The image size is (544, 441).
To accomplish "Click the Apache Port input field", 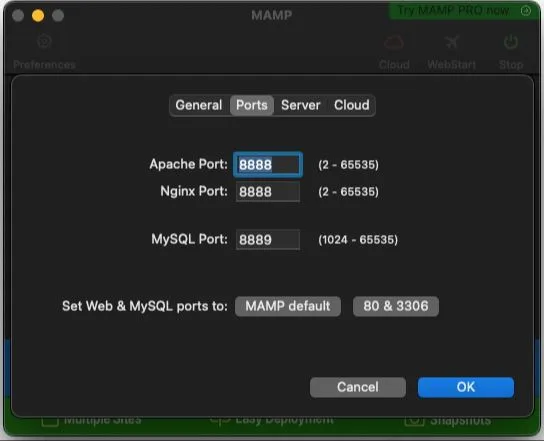I will [268, 165].
